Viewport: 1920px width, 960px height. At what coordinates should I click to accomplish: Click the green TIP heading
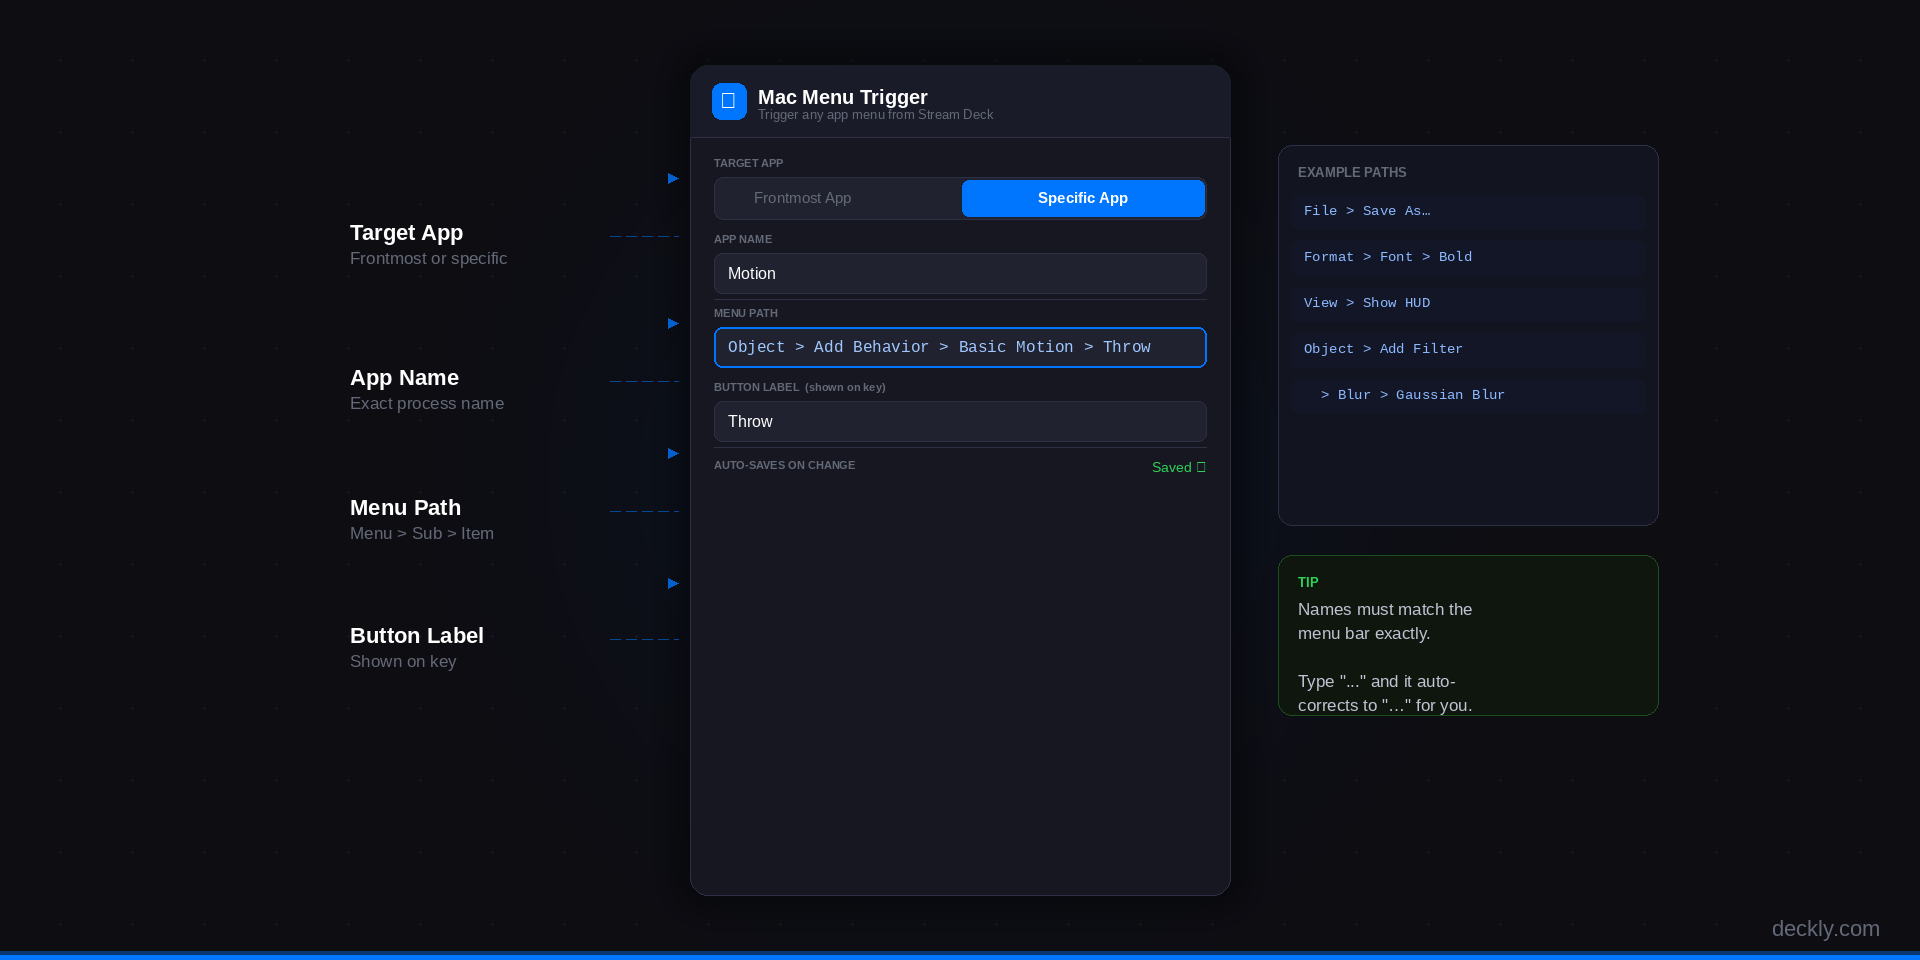coord(1308,582)
